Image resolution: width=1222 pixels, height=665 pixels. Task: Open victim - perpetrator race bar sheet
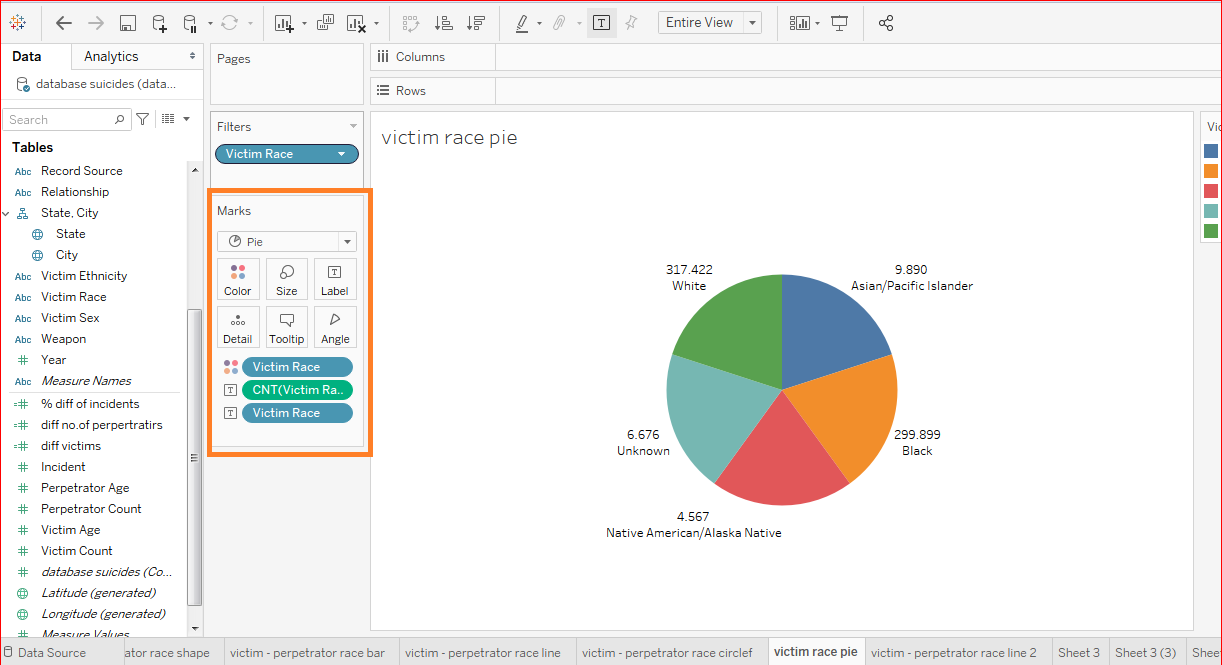click(307, 652)
